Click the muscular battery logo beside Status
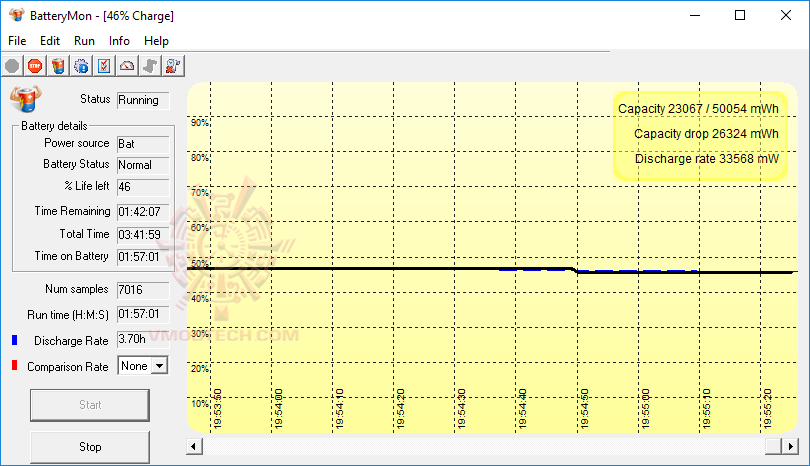The height and width of the screenshot is (466, 810). coord(26,99)
